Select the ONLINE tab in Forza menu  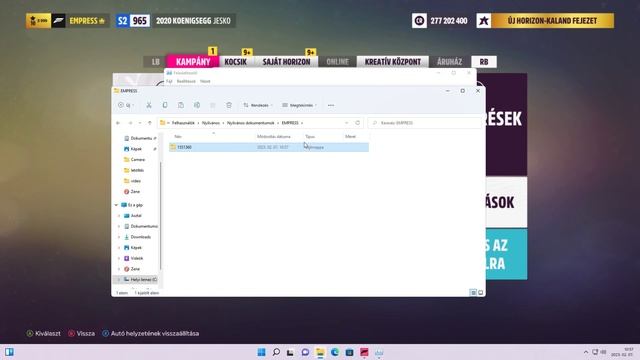tap(337, 62)
